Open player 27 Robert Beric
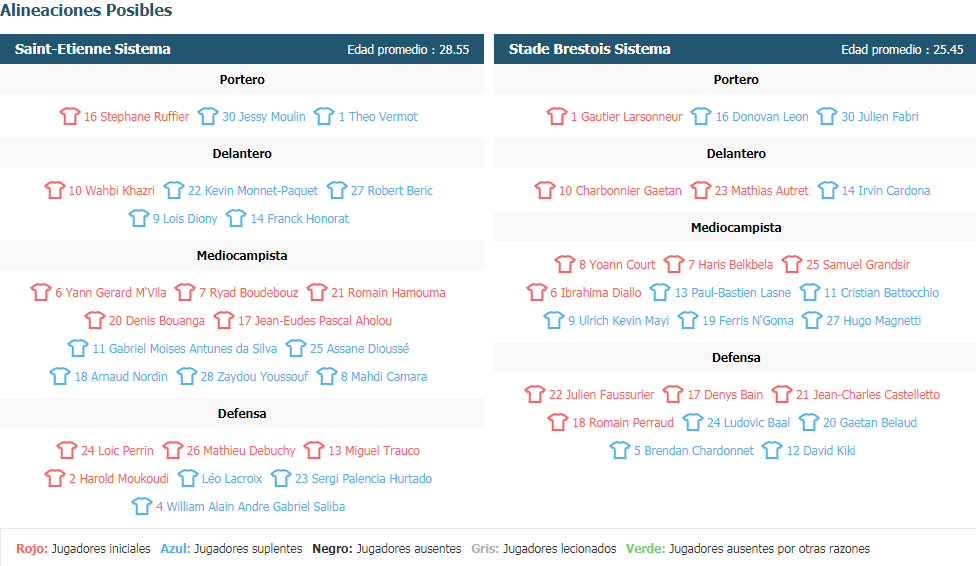This screenshot has height=566, width=976. [392, 191]
